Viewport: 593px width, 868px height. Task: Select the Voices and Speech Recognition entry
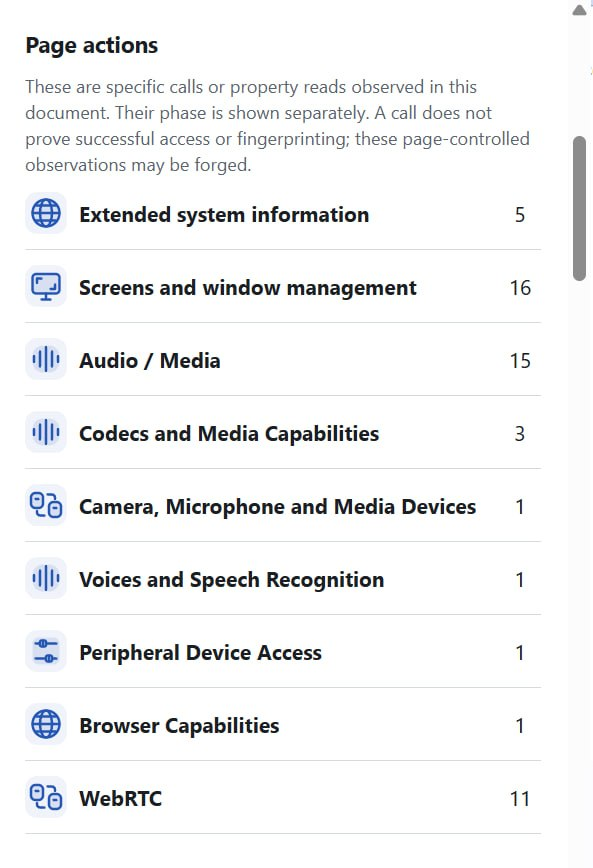[283, 579]
